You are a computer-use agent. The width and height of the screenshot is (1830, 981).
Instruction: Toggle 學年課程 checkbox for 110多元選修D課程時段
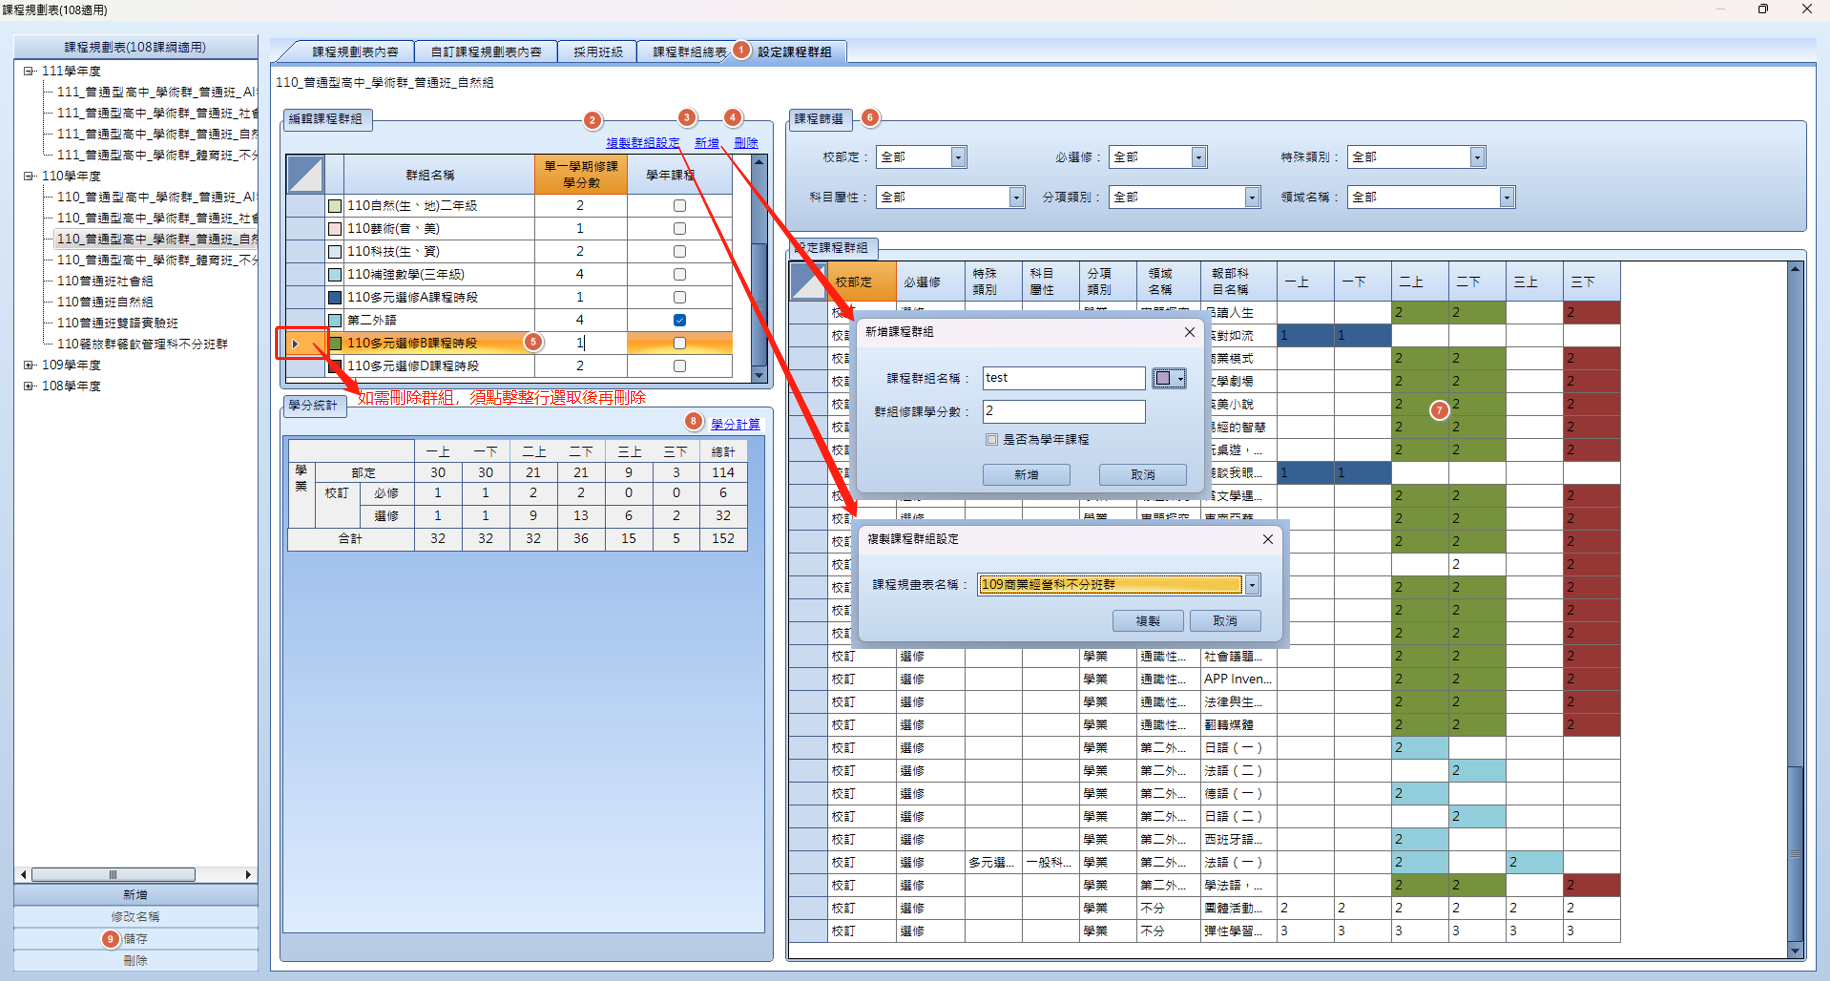[x=680, y=366]
